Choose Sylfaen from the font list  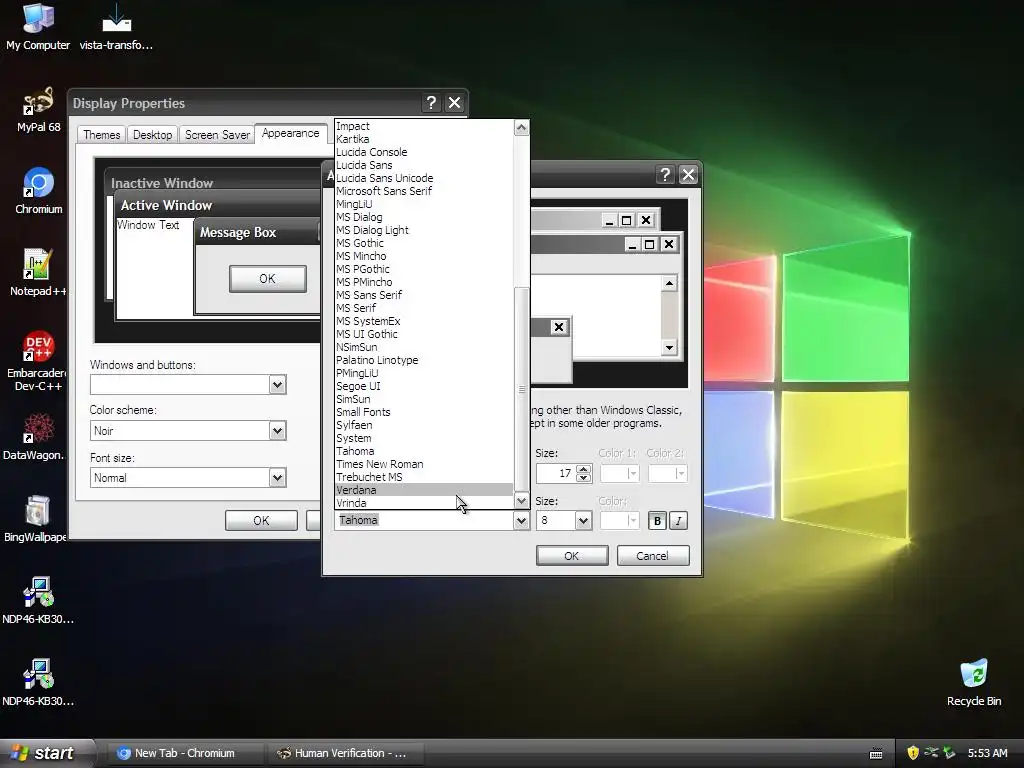pos(423,425)
